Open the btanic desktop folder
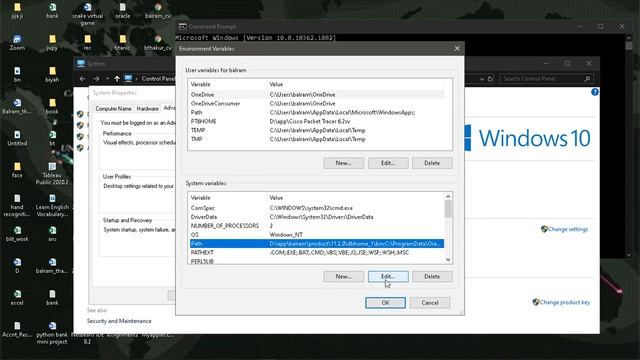The height and width of the screenshot is (360, 640). (122, 42)
